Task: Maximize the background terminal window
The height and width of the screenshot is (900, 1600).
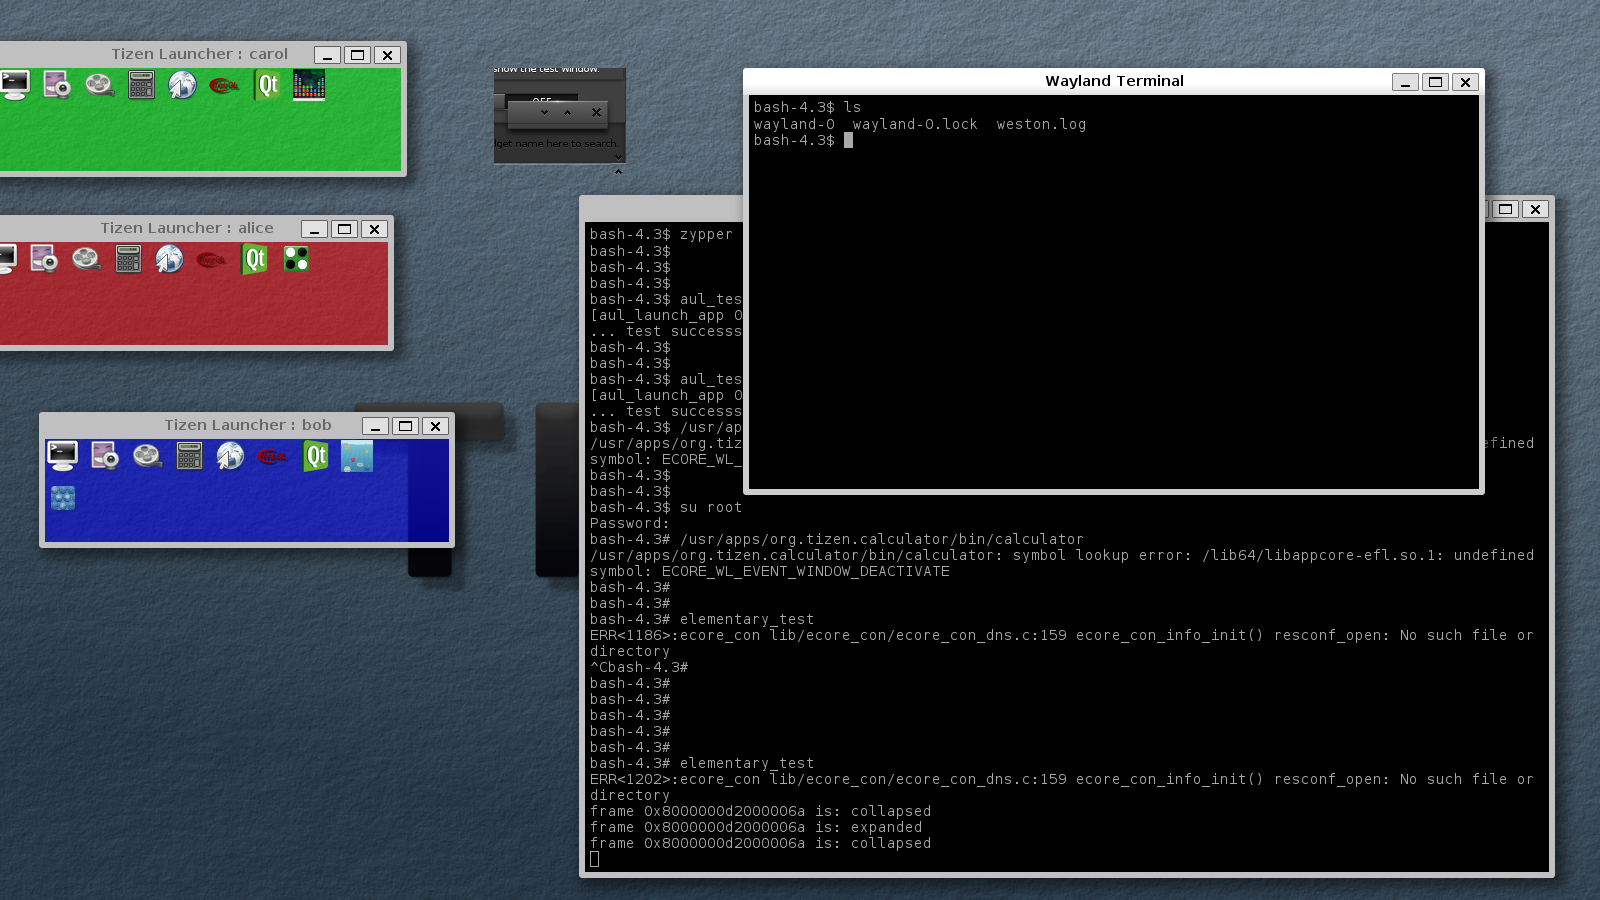Action: point(1505,209)
